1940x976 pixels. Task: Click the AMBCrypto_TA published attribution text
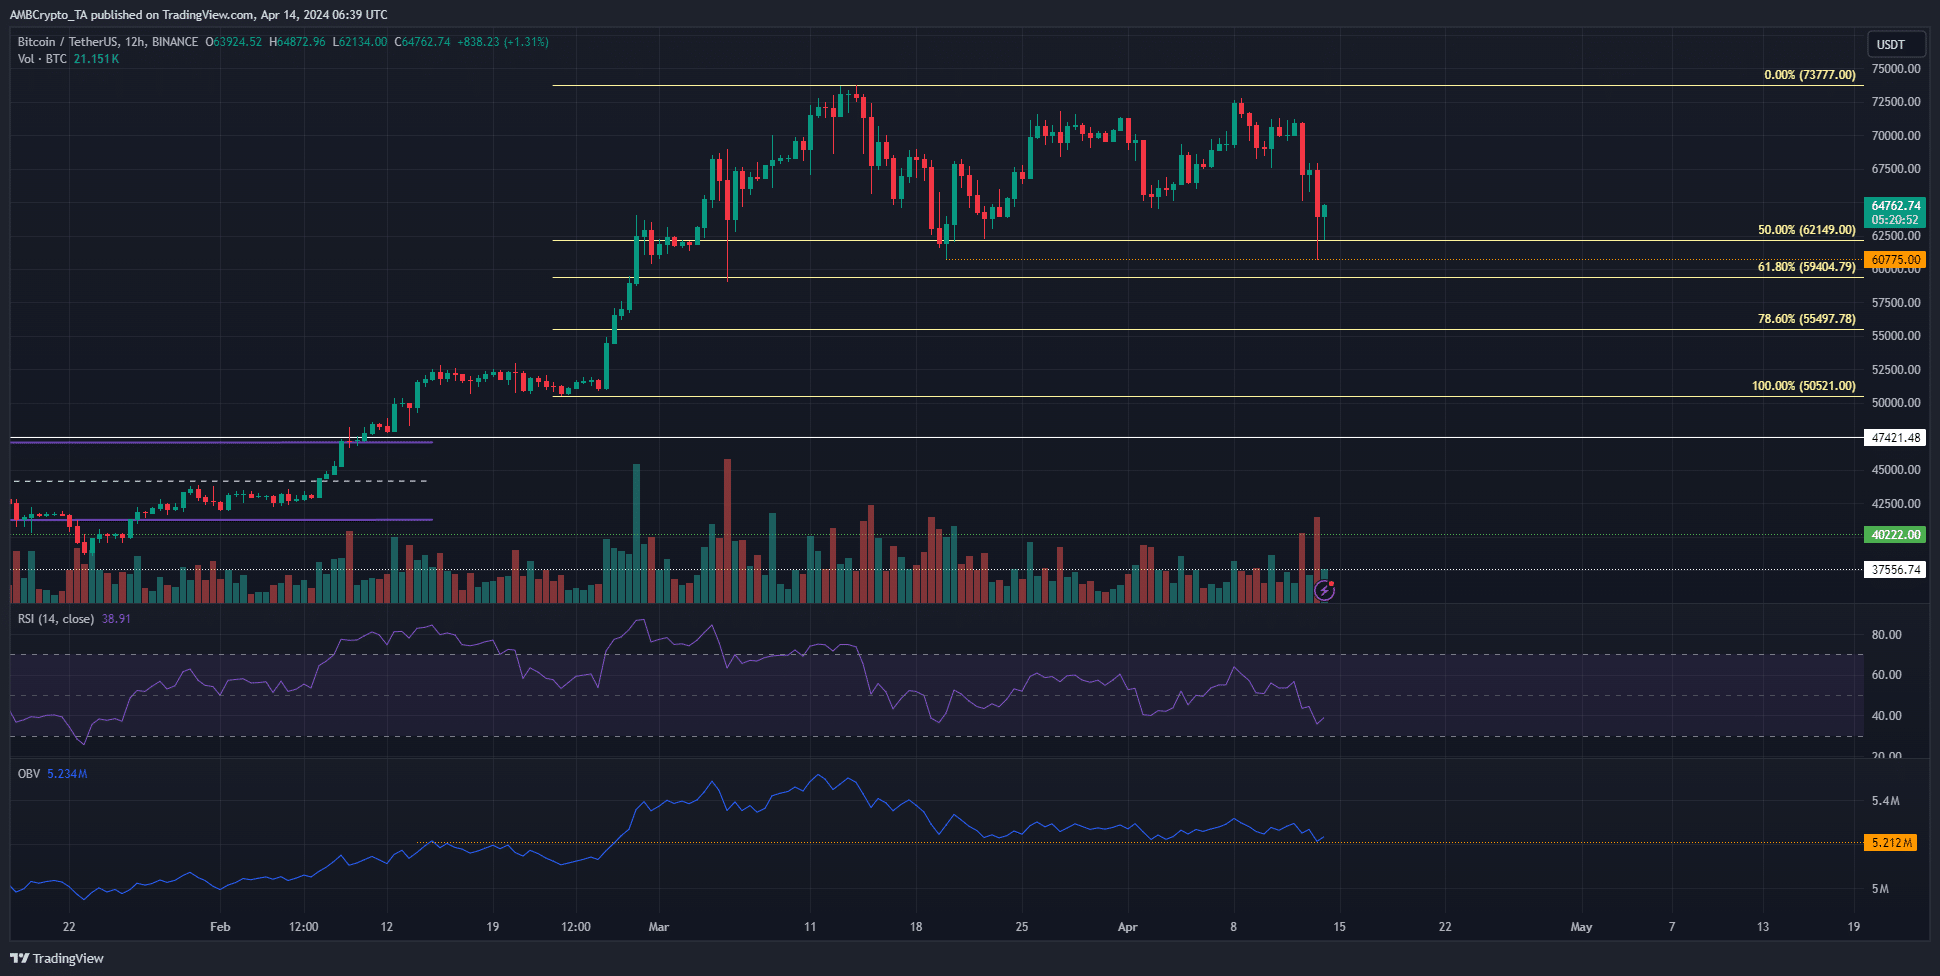pos(198,15)
